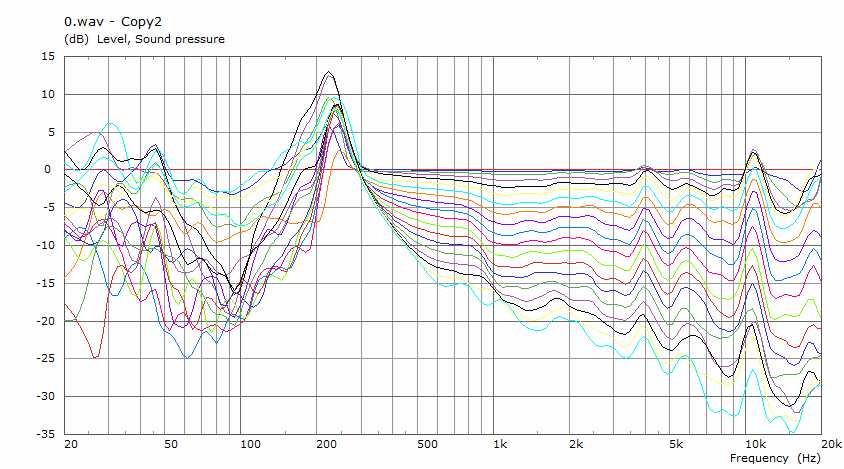Click the black curve's peak near 200 Hz
844x469 pixels.
coord(329,72)
